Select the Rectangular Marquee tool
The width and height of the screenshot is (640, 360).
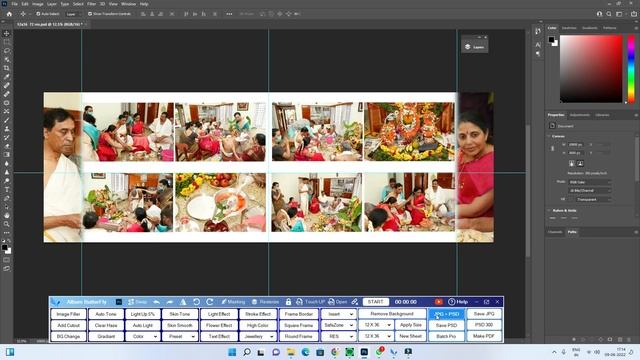click(7, 42)
